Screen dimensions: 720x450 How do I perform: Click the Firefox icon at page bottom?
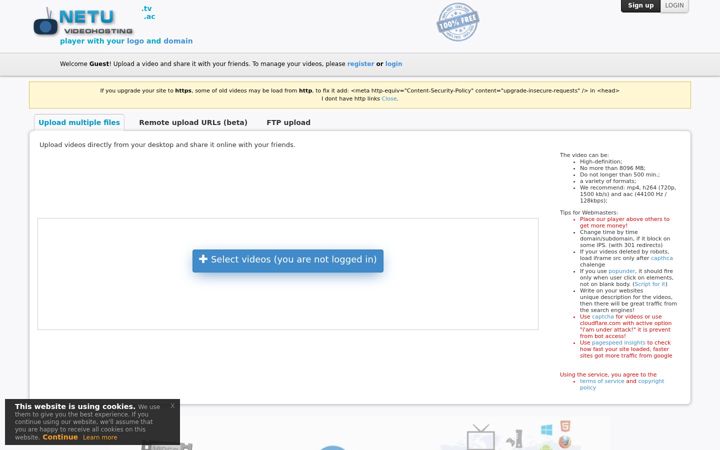tap(565, 442)
